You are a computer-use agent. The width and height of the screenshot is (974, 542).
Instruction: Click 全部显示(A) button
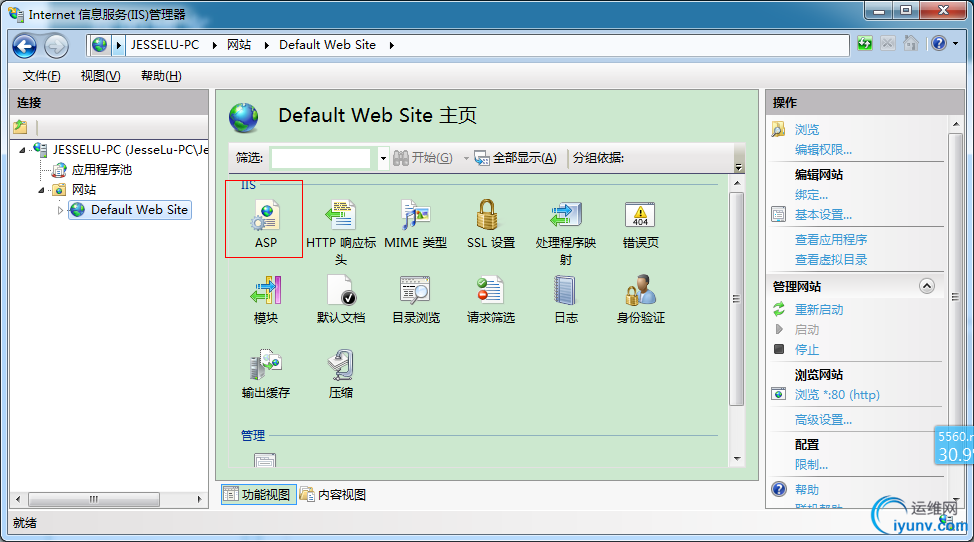pyautogui.click(x=516, y=158)
